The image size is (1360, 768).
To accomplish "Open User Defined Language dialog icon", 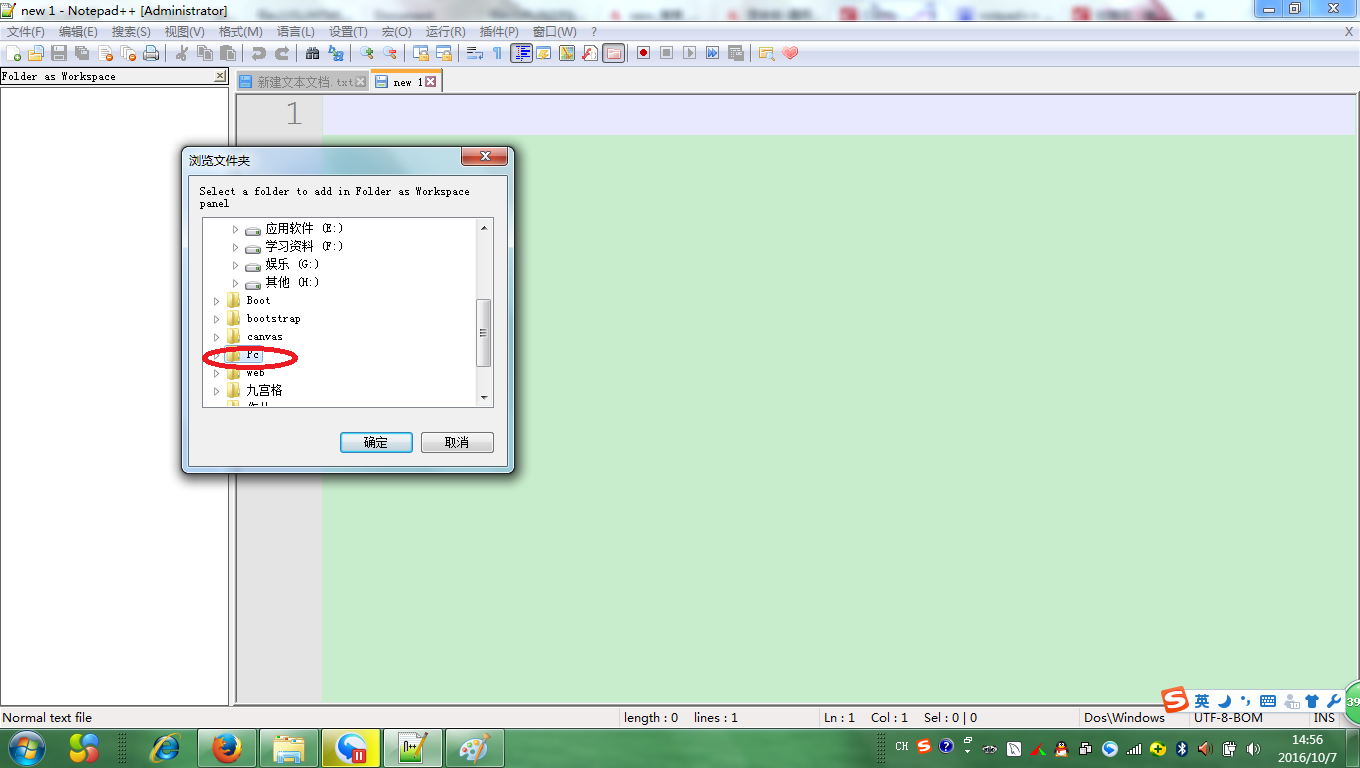I will click(543, 53).
